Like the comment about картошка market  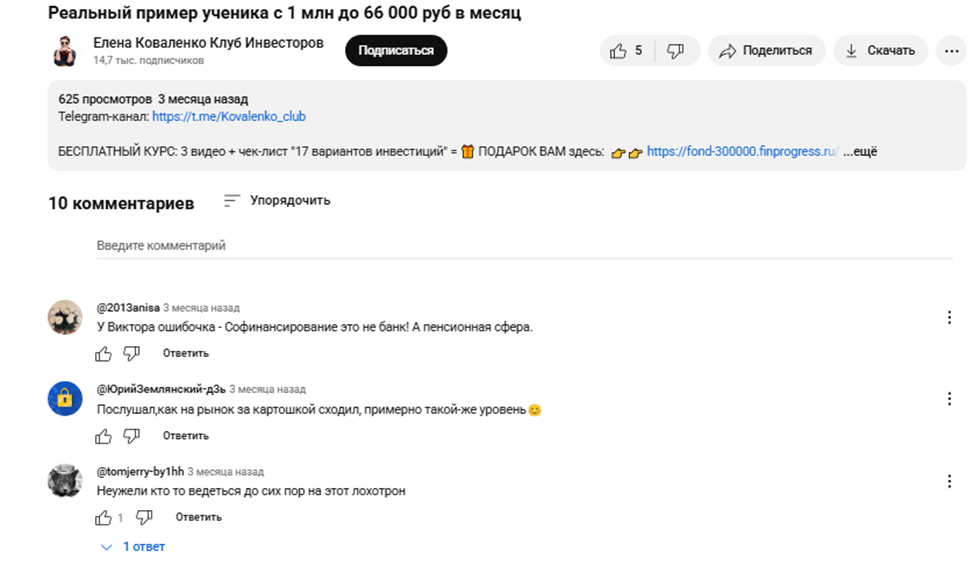click(103, 436)
